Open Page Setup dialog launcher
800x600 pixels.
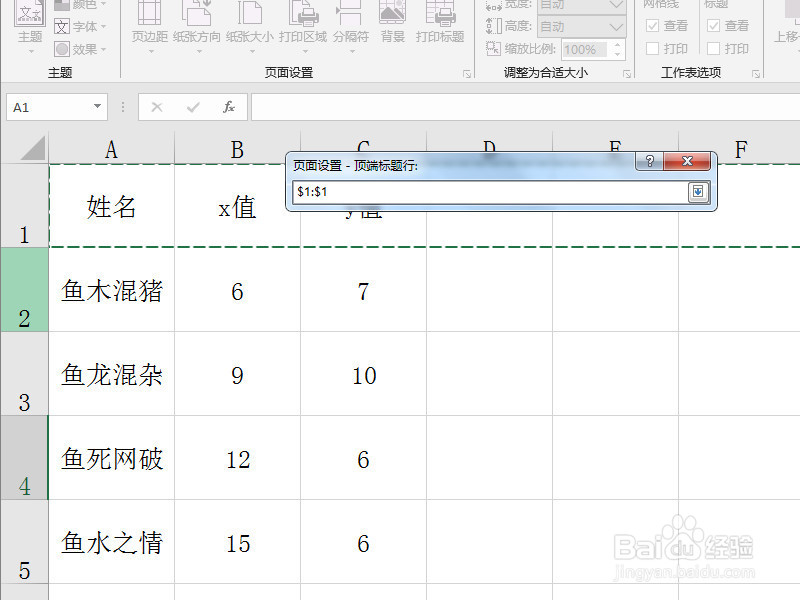[x=466, y=74]
